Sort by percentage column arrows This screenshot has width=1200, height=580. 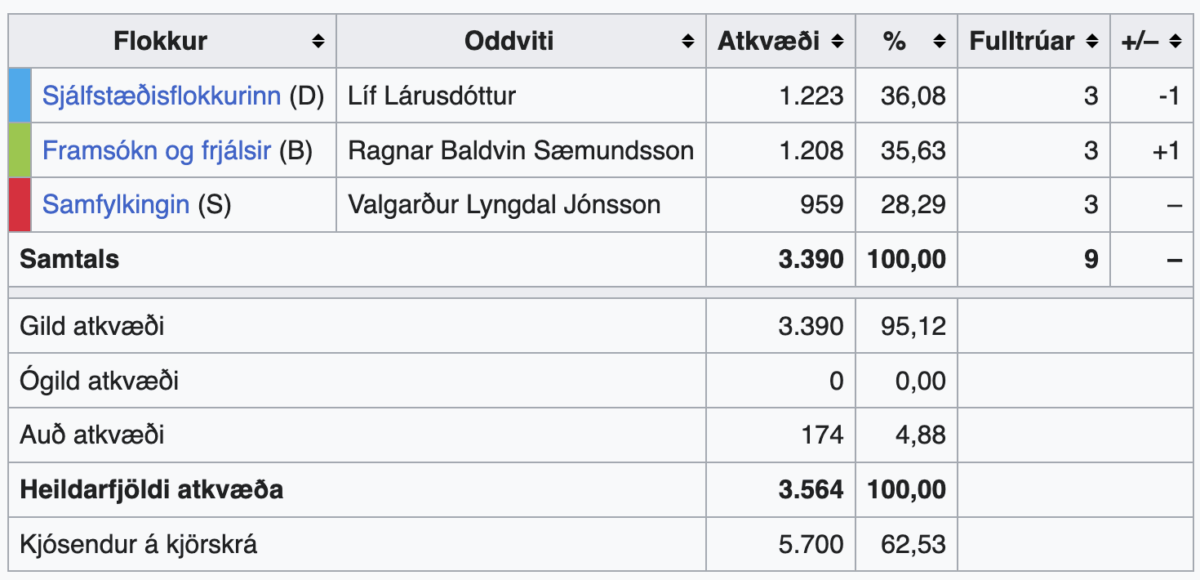(x=939, y=42)
